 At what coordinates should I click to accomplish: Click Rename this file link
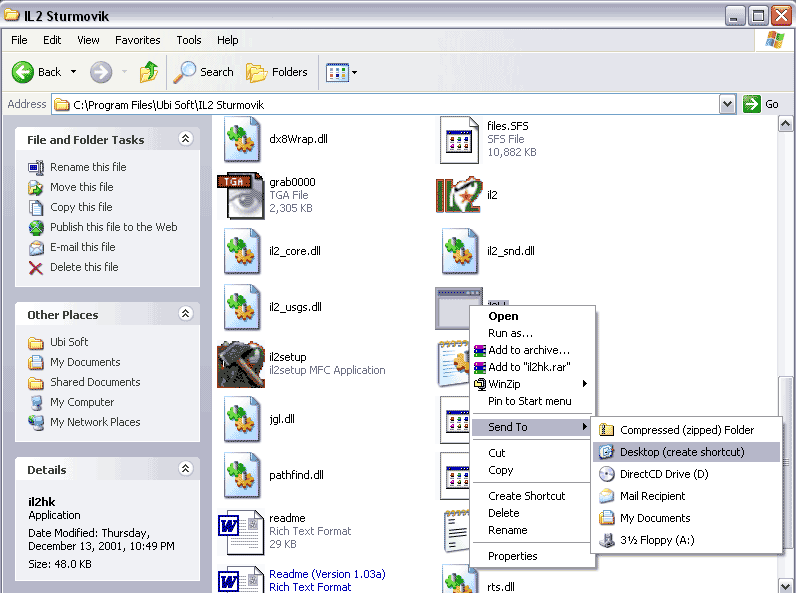point(88,167)
